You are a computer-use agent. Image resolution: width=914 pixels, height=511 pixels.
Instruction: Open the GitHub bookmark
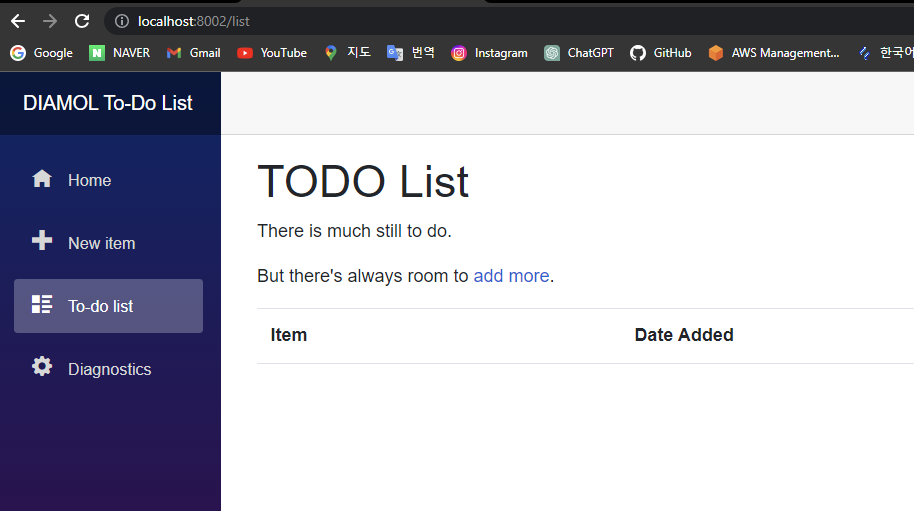coord(660,53)
